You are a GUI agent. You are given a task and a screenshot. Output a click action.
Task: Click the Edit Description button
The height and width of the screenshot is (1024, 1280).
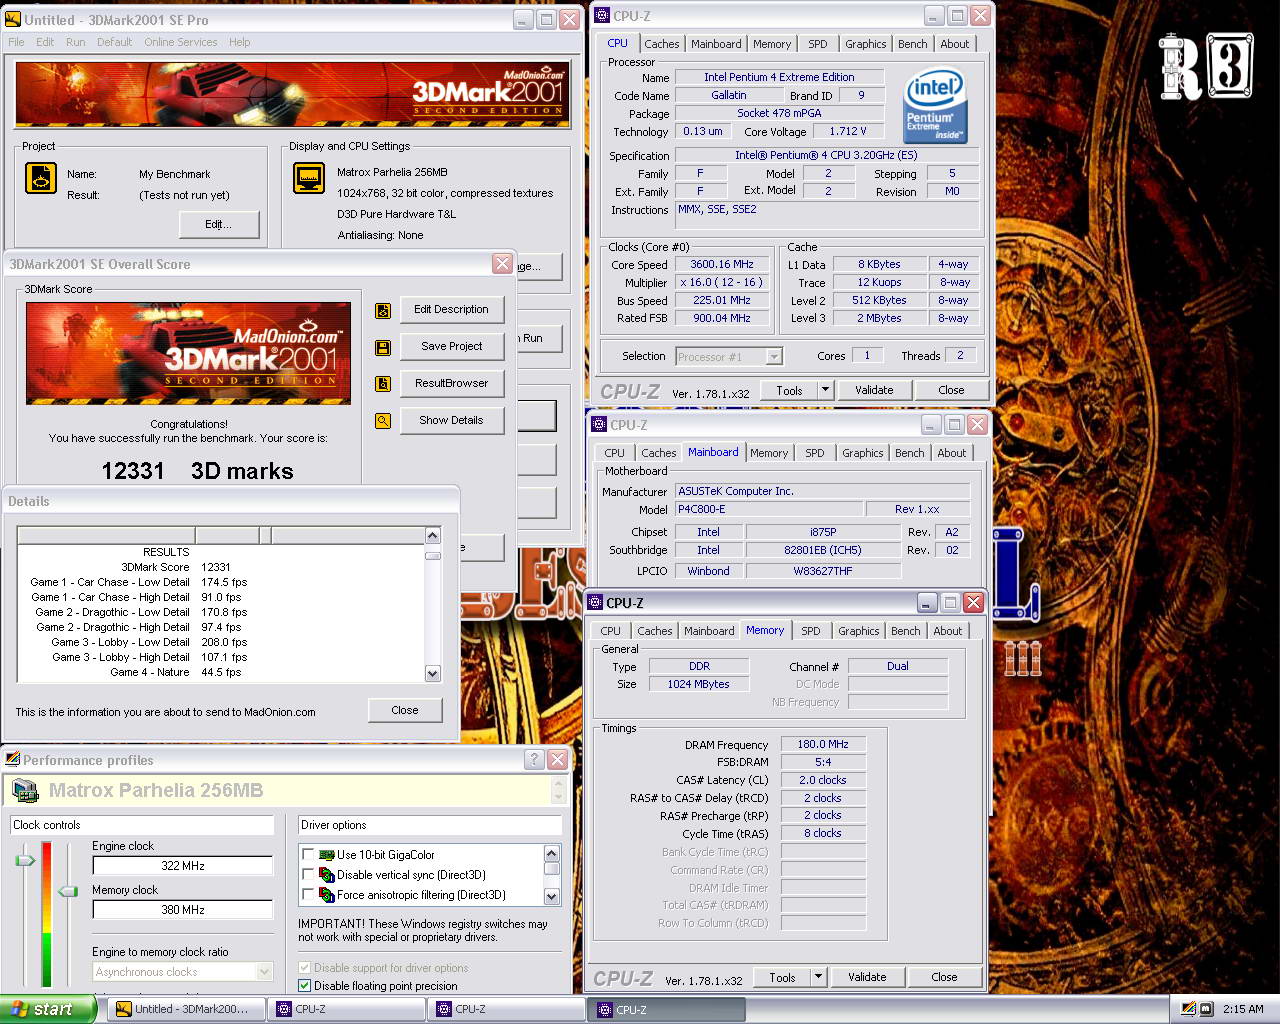(452, 310)
